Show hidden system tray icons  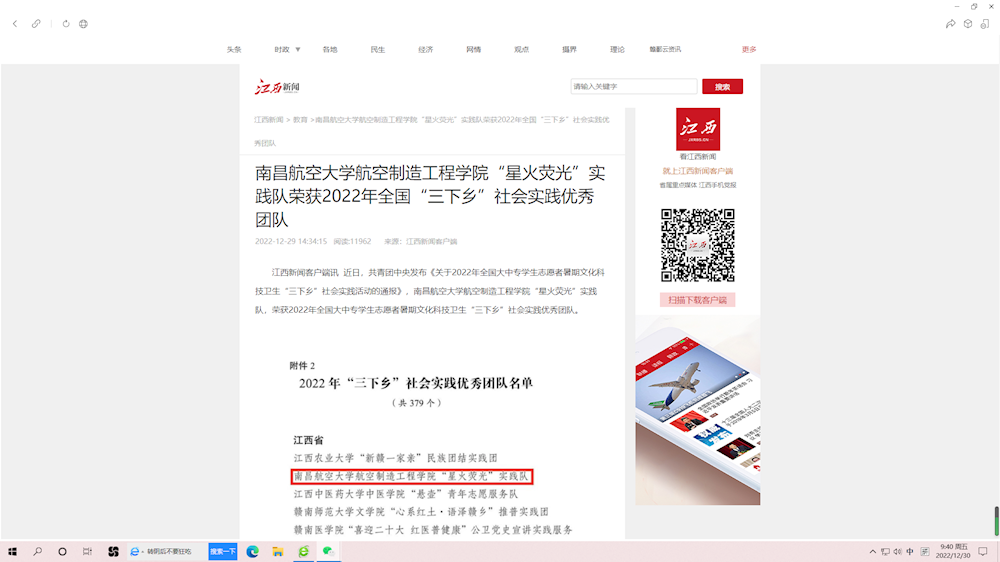click(x=873, y=551)
